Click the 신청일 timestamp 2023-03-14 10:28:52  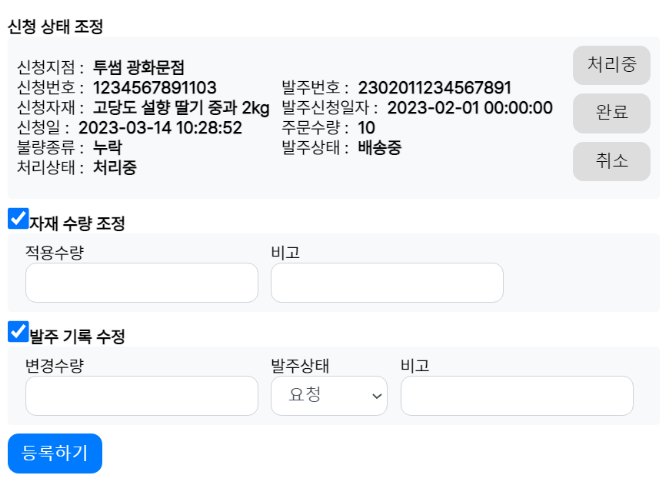(x=160, y=128)
